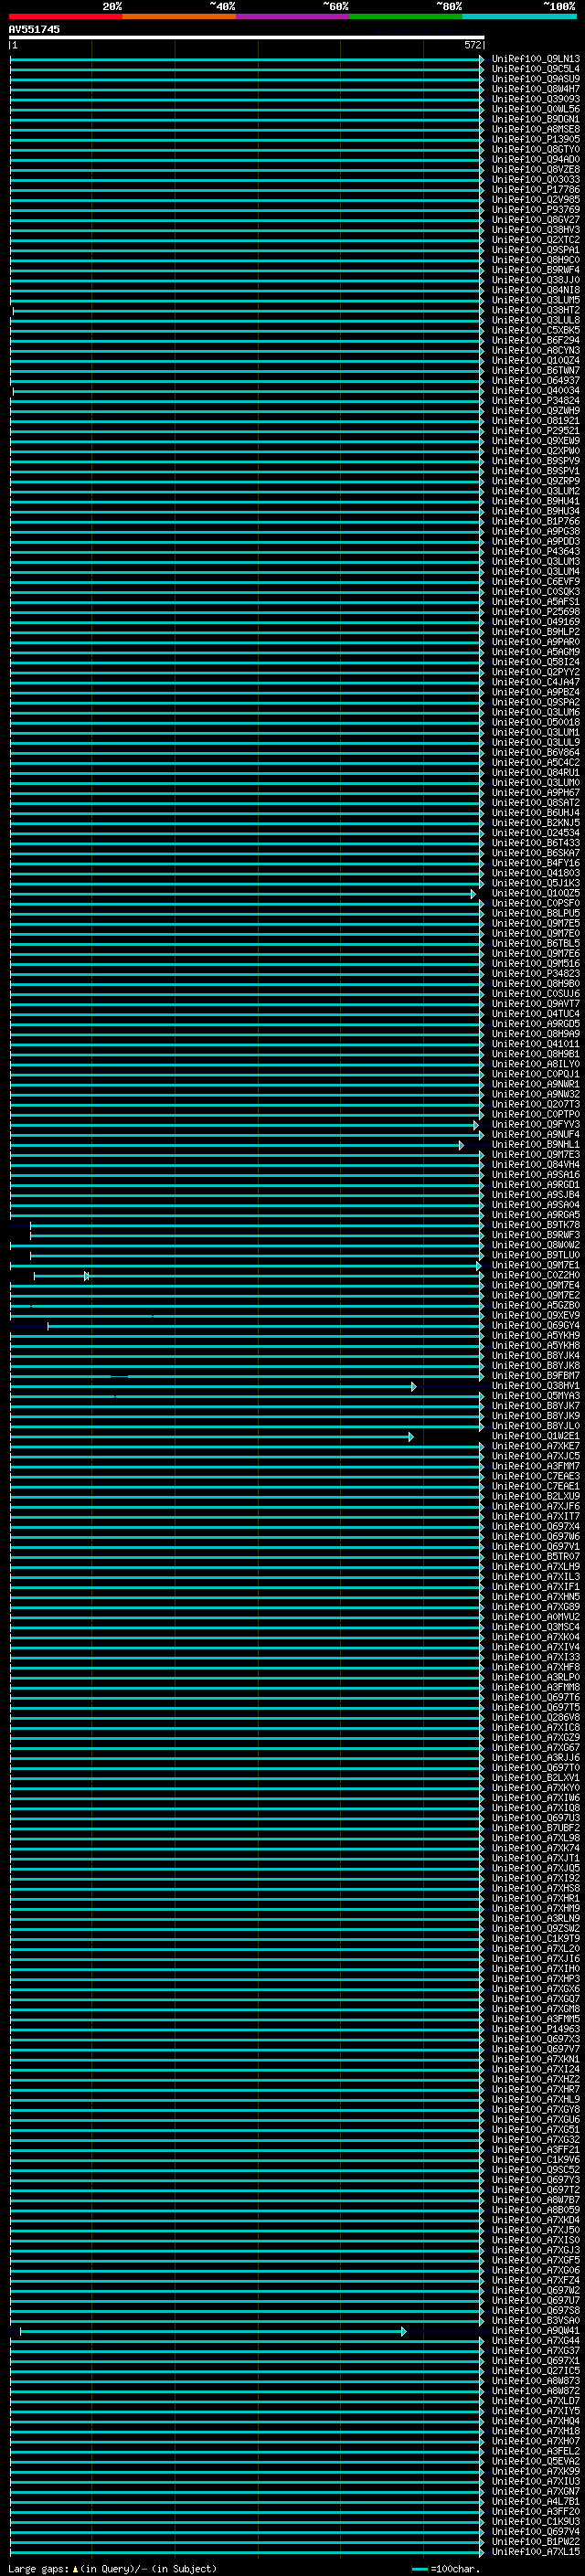Image resolution: width=585 pixels, height=2576 pixels.
Task: Select hit label UniRef100_B9NHL1
Action: tap(536, 1145)
